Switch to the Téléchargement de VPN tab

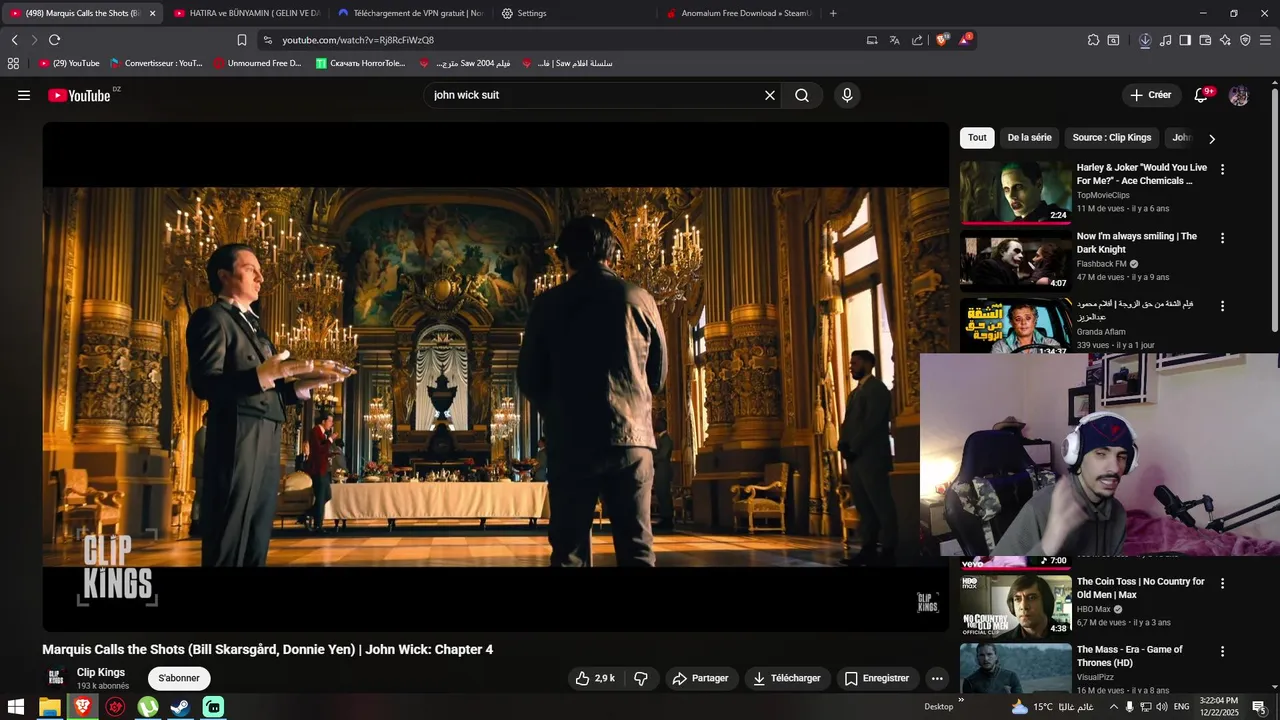coord(411,13)
